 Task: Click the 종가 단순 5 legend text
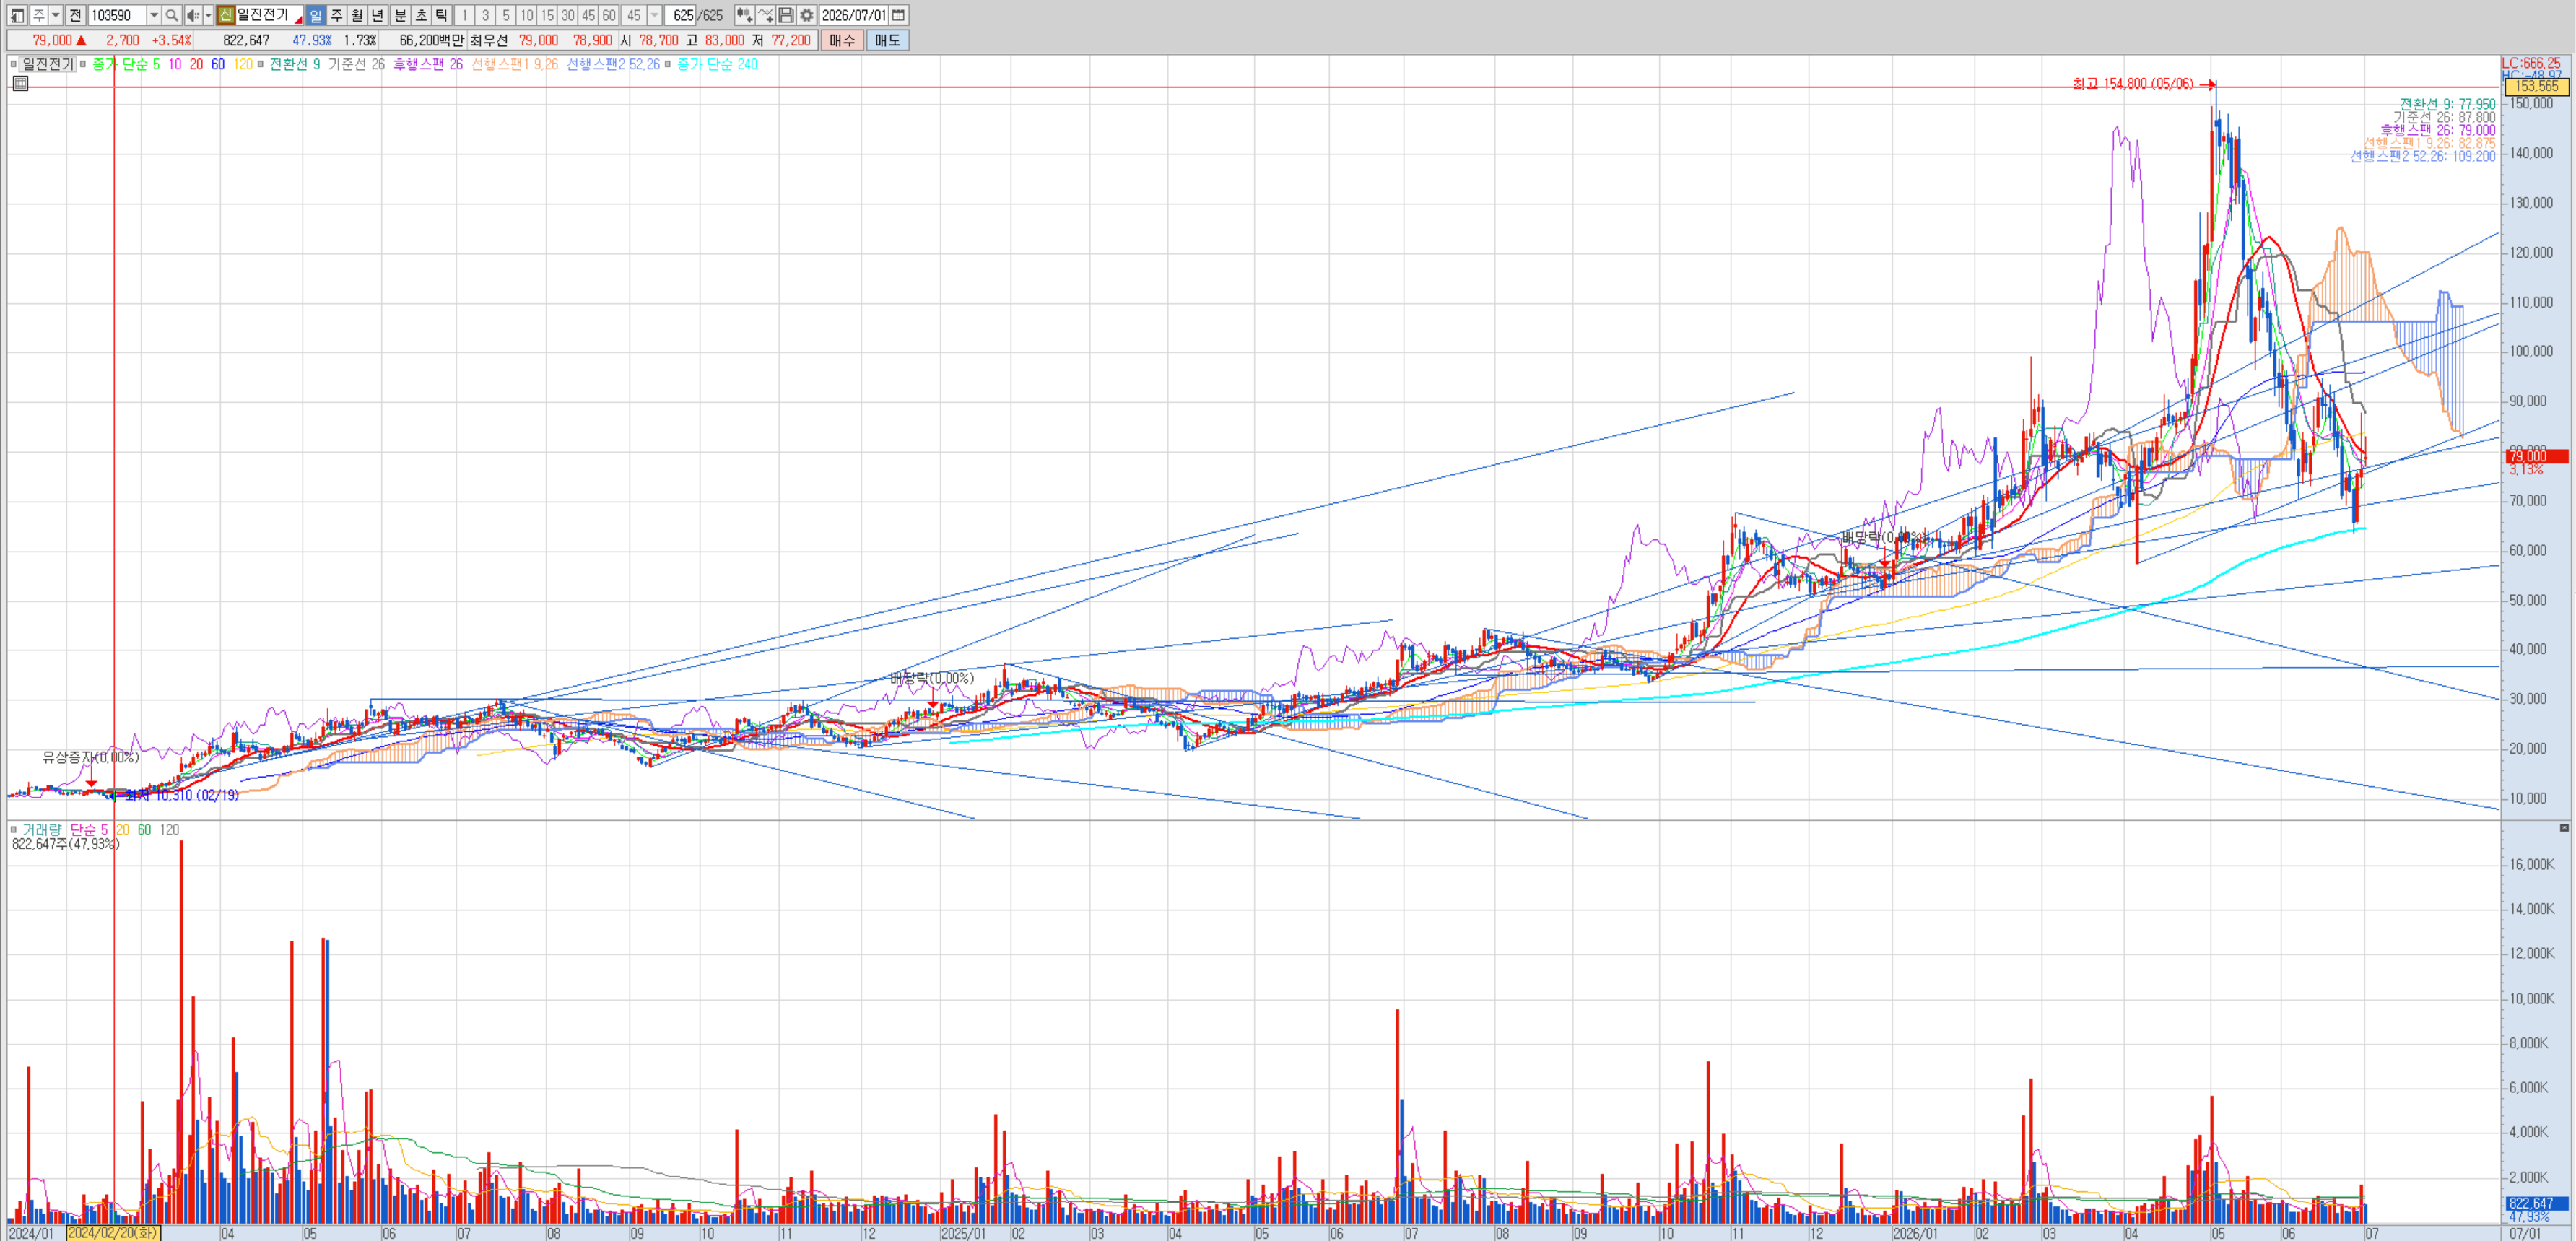point(125,64)
